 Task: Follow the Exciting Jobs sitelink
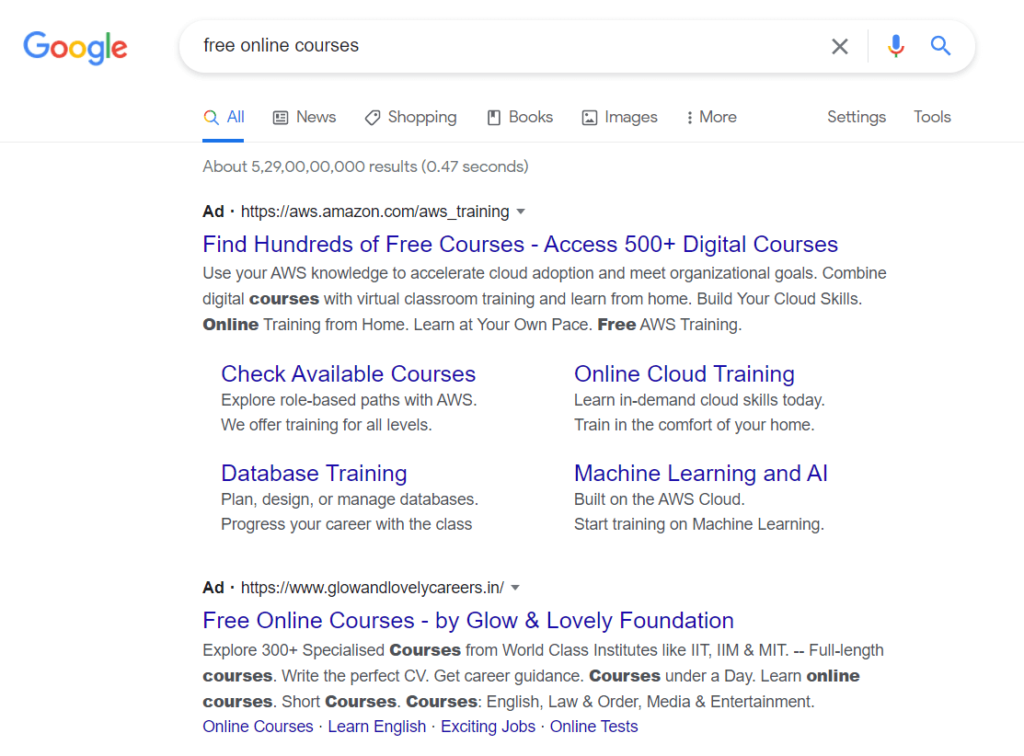click(488, 727)
